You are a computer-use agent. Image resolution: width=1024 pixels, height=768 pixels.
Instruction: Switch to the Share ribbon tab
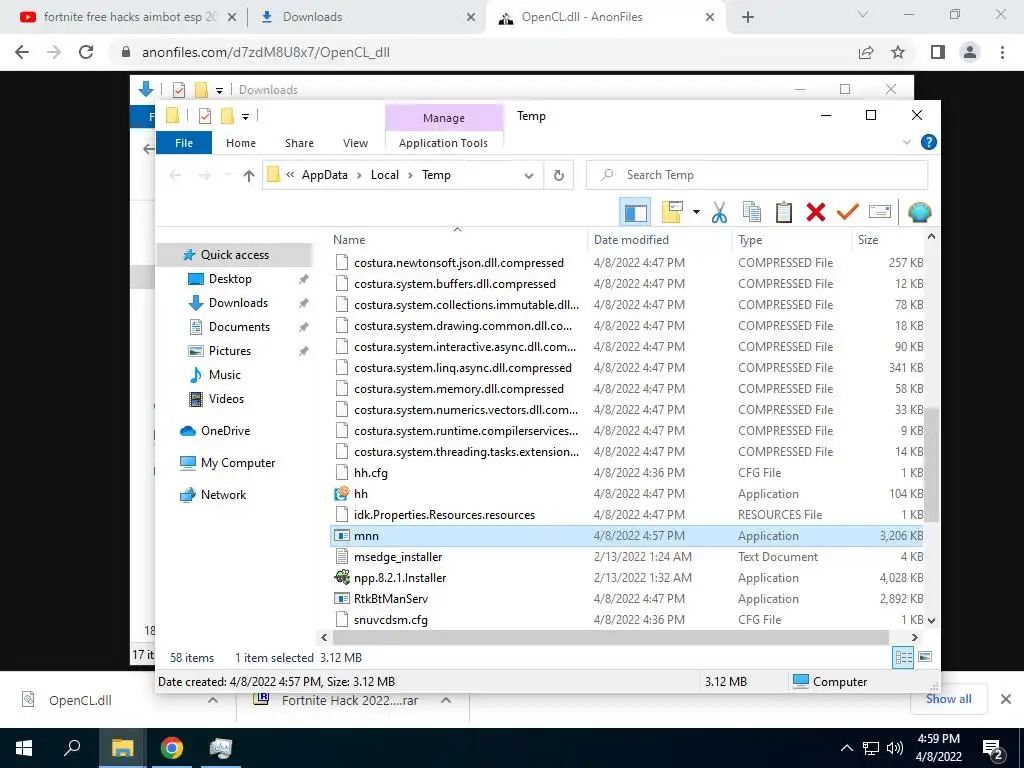coord(299,142)
